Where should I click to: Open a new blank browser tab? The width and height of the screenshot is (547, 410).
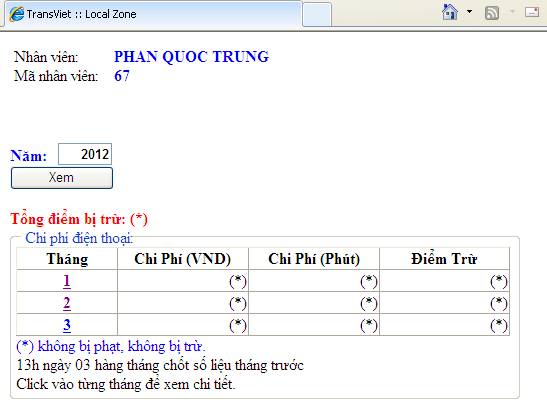317,14
